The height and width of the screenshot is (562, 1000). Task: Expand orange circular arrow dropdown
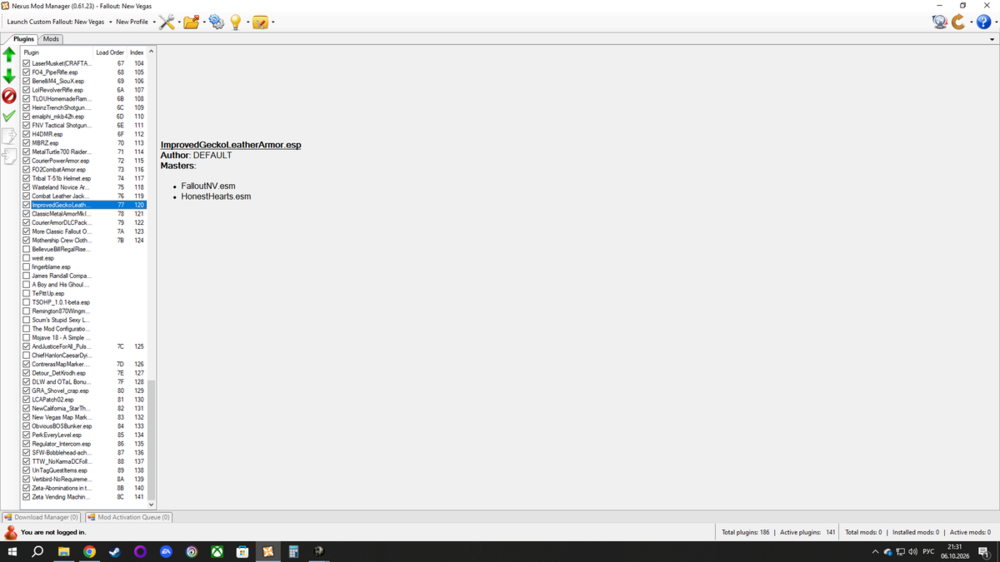(971, 22)
